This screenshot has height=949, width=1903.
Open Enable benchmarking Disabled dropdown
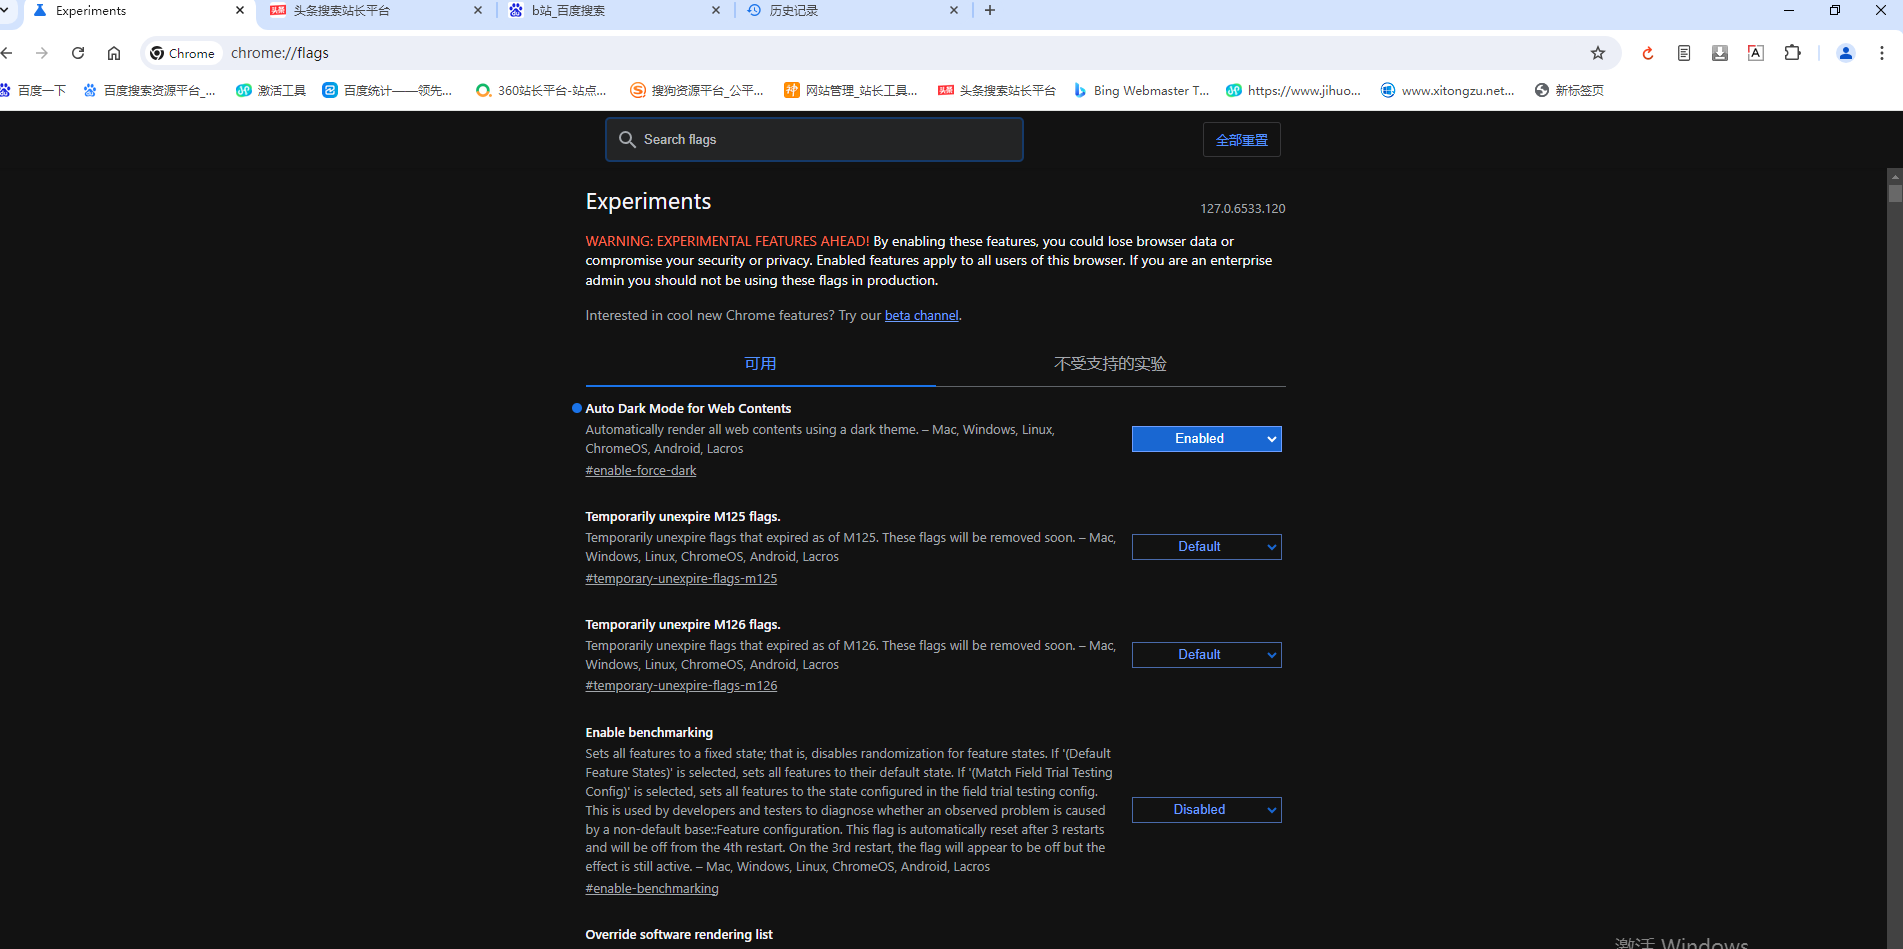pyautogui.click(x=1206, y=810)
